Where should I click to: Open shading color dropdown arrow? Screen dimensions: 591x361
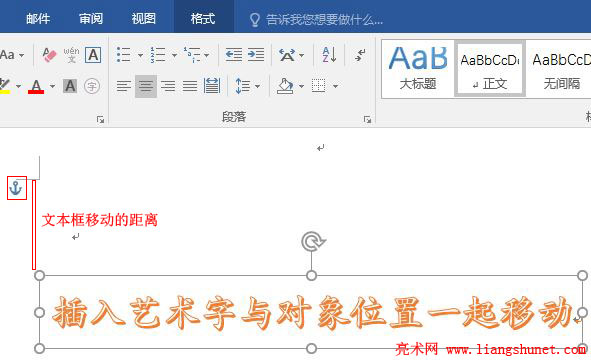tap(301, 86)
